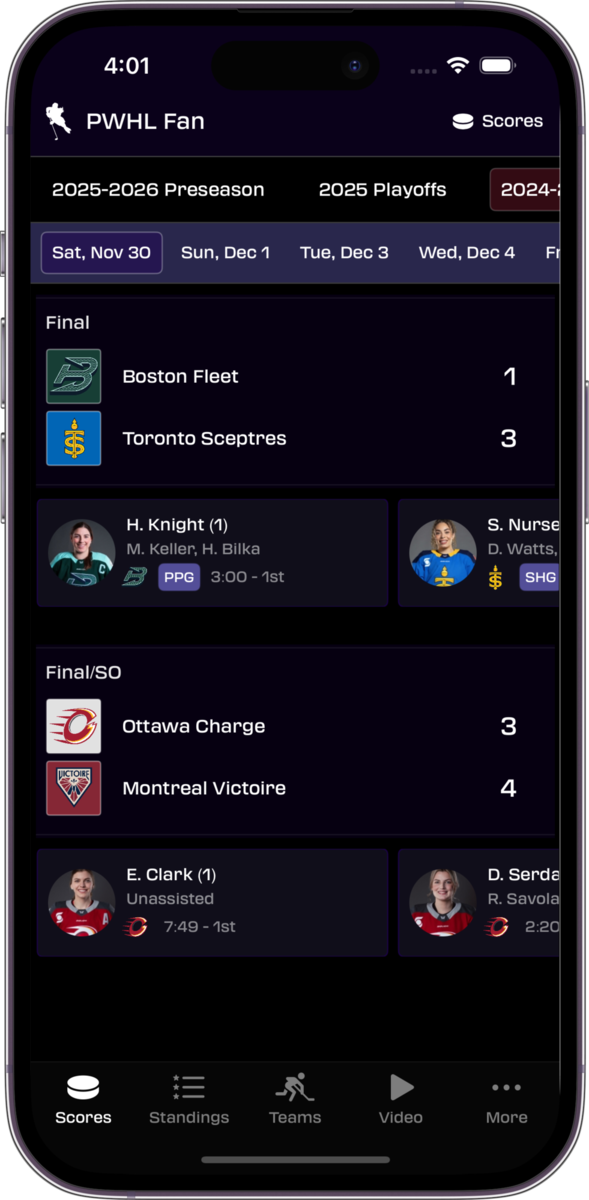This screenshot has height=1200, width=589.
Task: Select the Standings icon in bottom navigation
Action: click(x=188, y=1086)
